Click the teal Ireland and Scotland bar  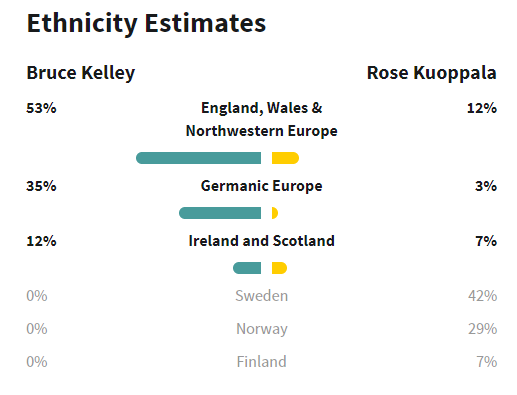[x=247, y=268]
